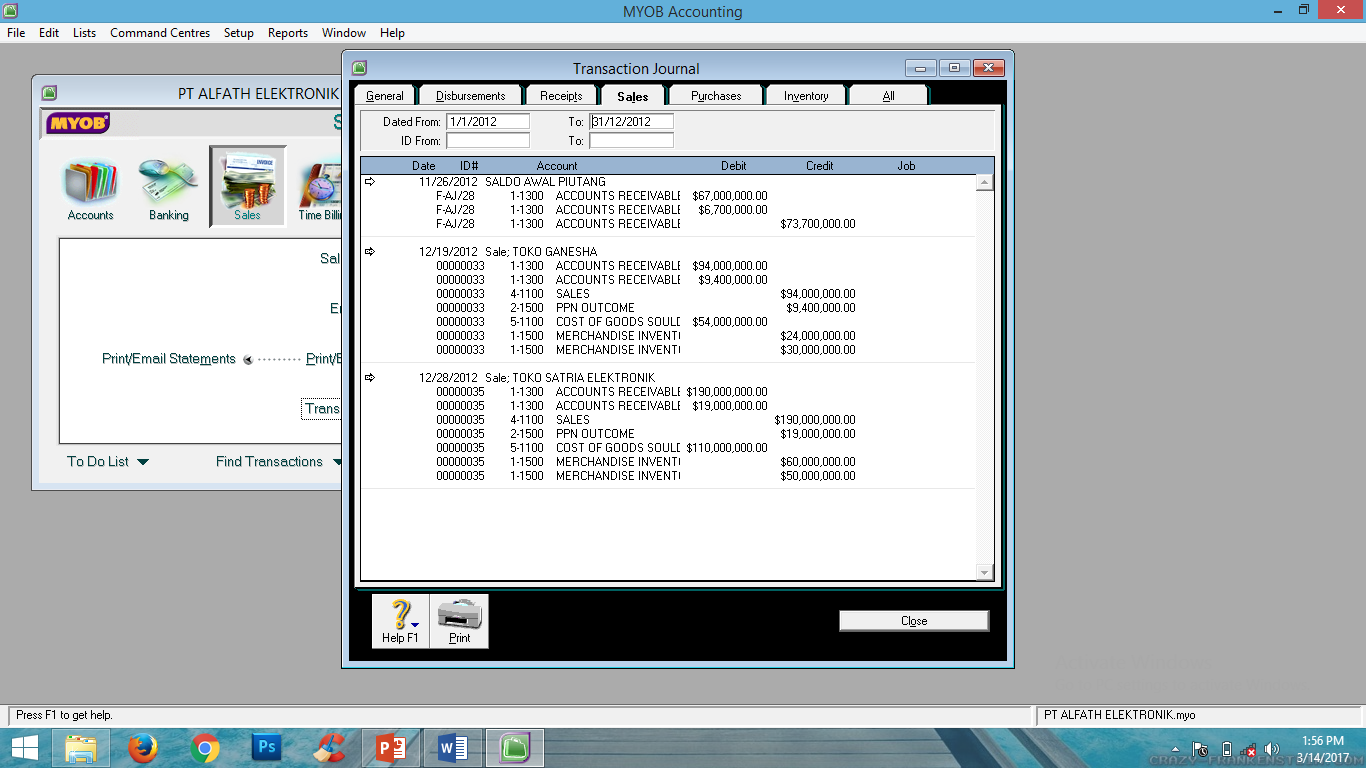Click Transaction Journal window title icon
This screenshot has height=768, width=1366.
[359, 68]
